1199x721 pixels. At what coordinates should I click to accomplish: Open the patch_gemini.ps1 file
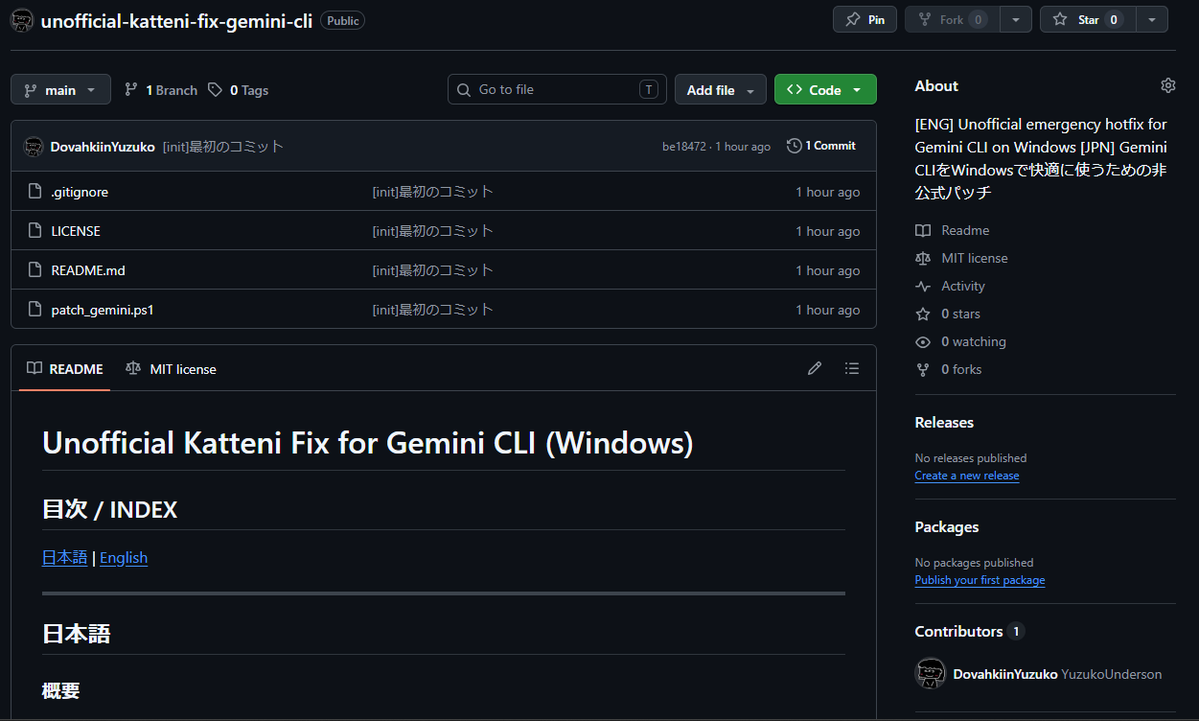(x=102, y=310)
